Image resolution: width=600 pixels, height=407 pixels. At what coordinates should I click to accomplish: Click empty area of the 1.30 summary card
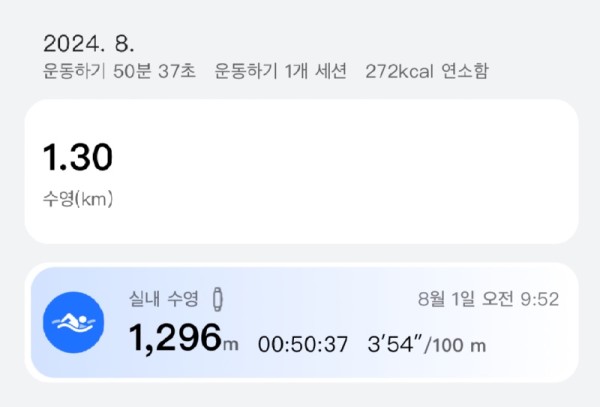344,171
